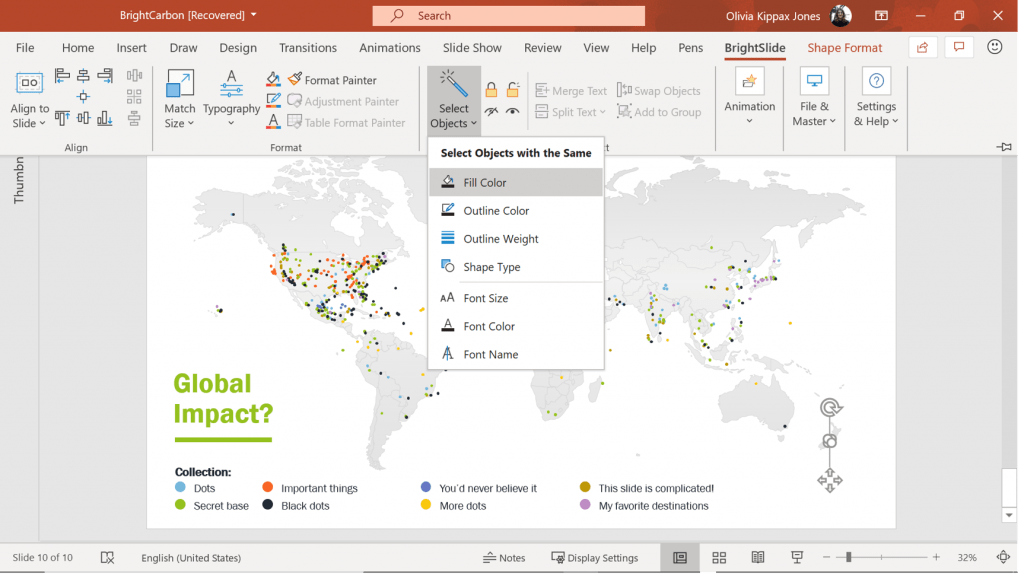Click the Display Settings button
This screenshot has height=579, width=1024.
[x=594, y=558]
